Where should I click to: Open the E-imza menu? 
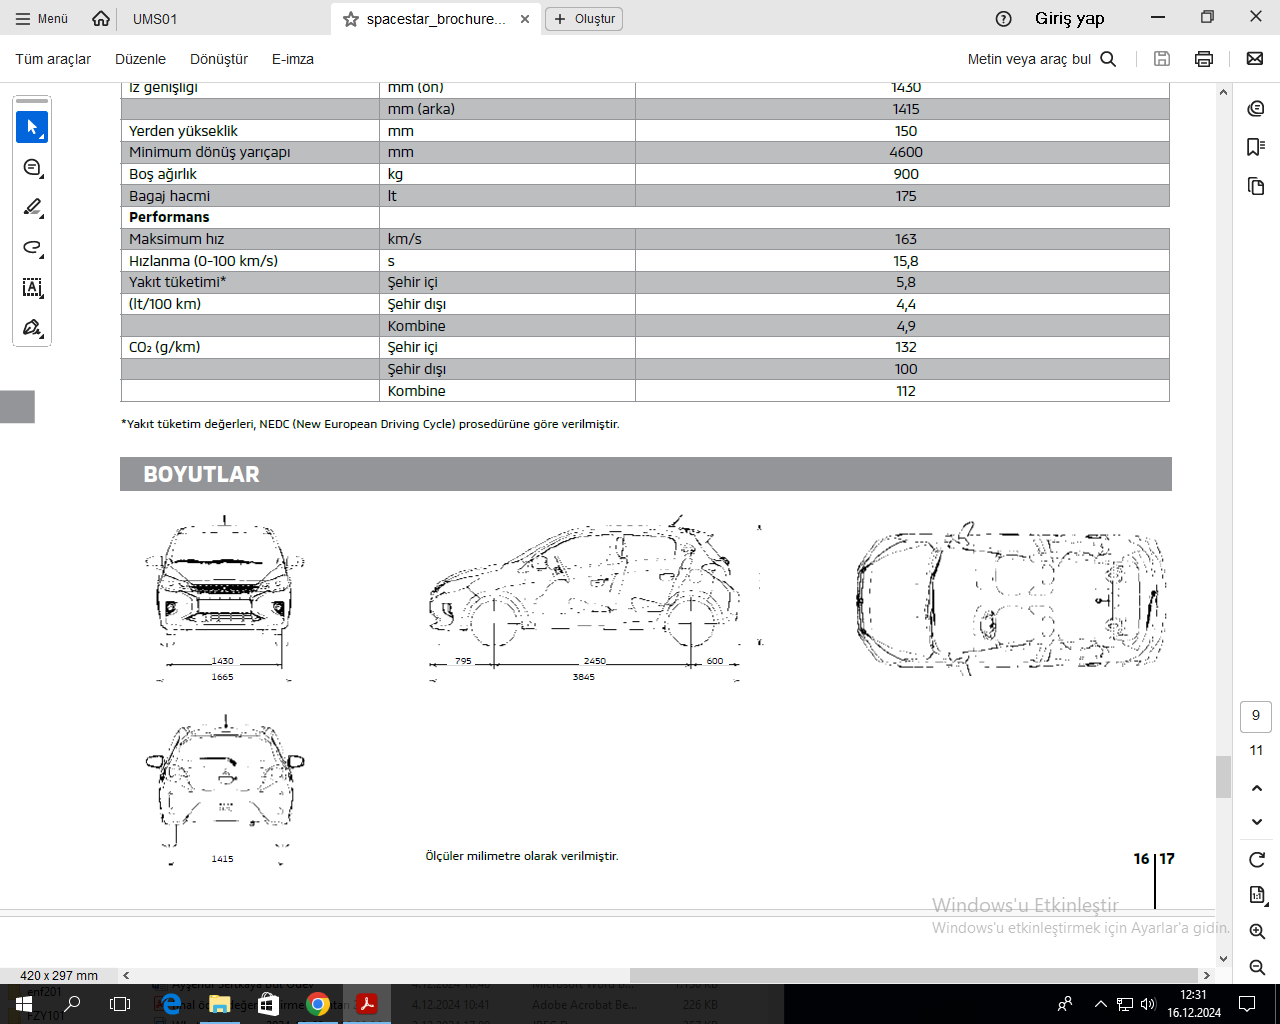pos(293,59)
